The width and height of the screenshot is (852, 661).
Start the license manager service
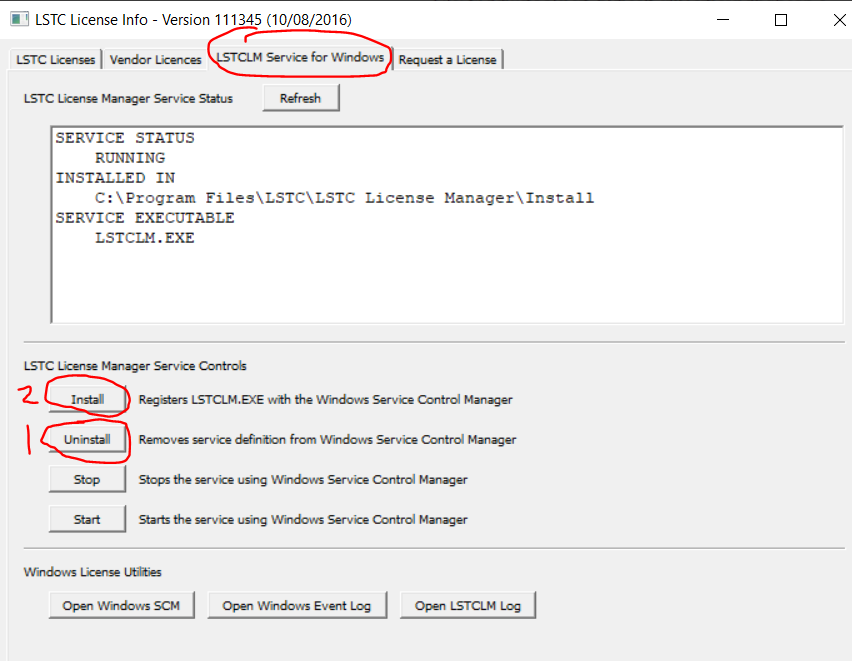click(87, 519)
